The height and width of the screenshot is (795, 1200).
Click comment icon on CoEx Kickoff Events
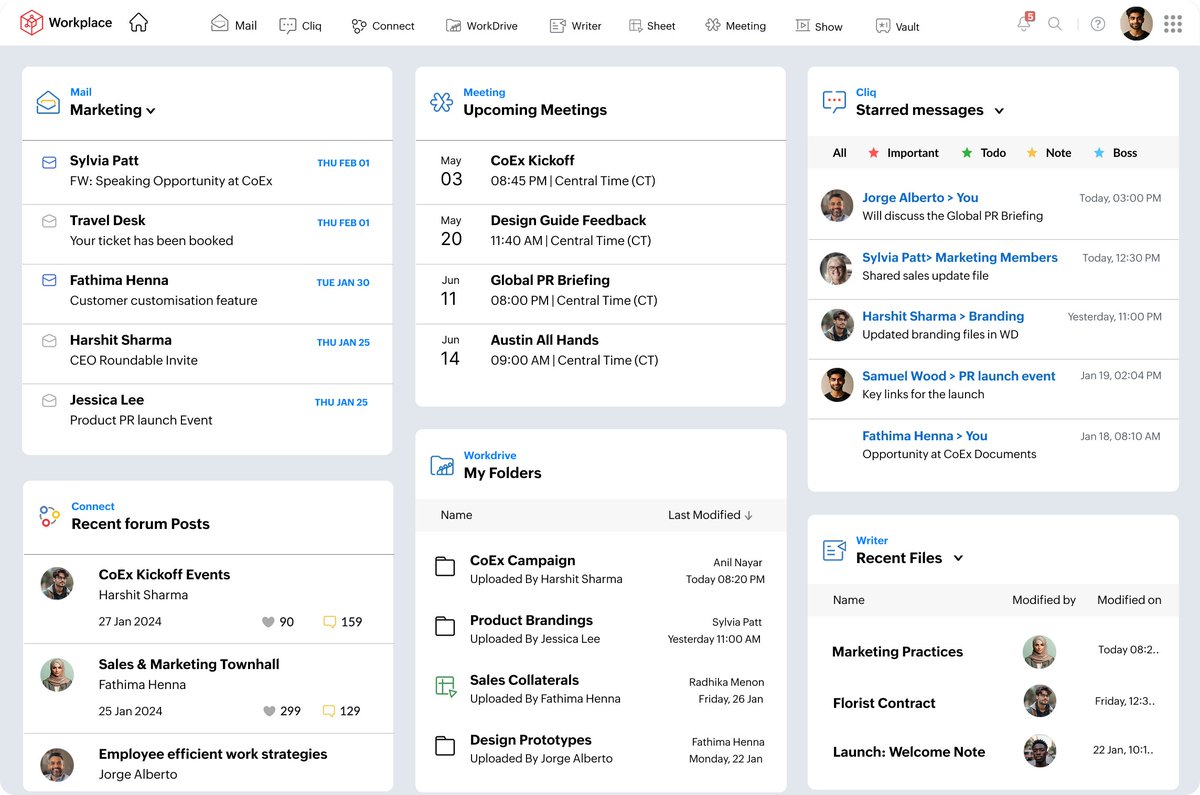pyautogui.click(x=329, y=622)
